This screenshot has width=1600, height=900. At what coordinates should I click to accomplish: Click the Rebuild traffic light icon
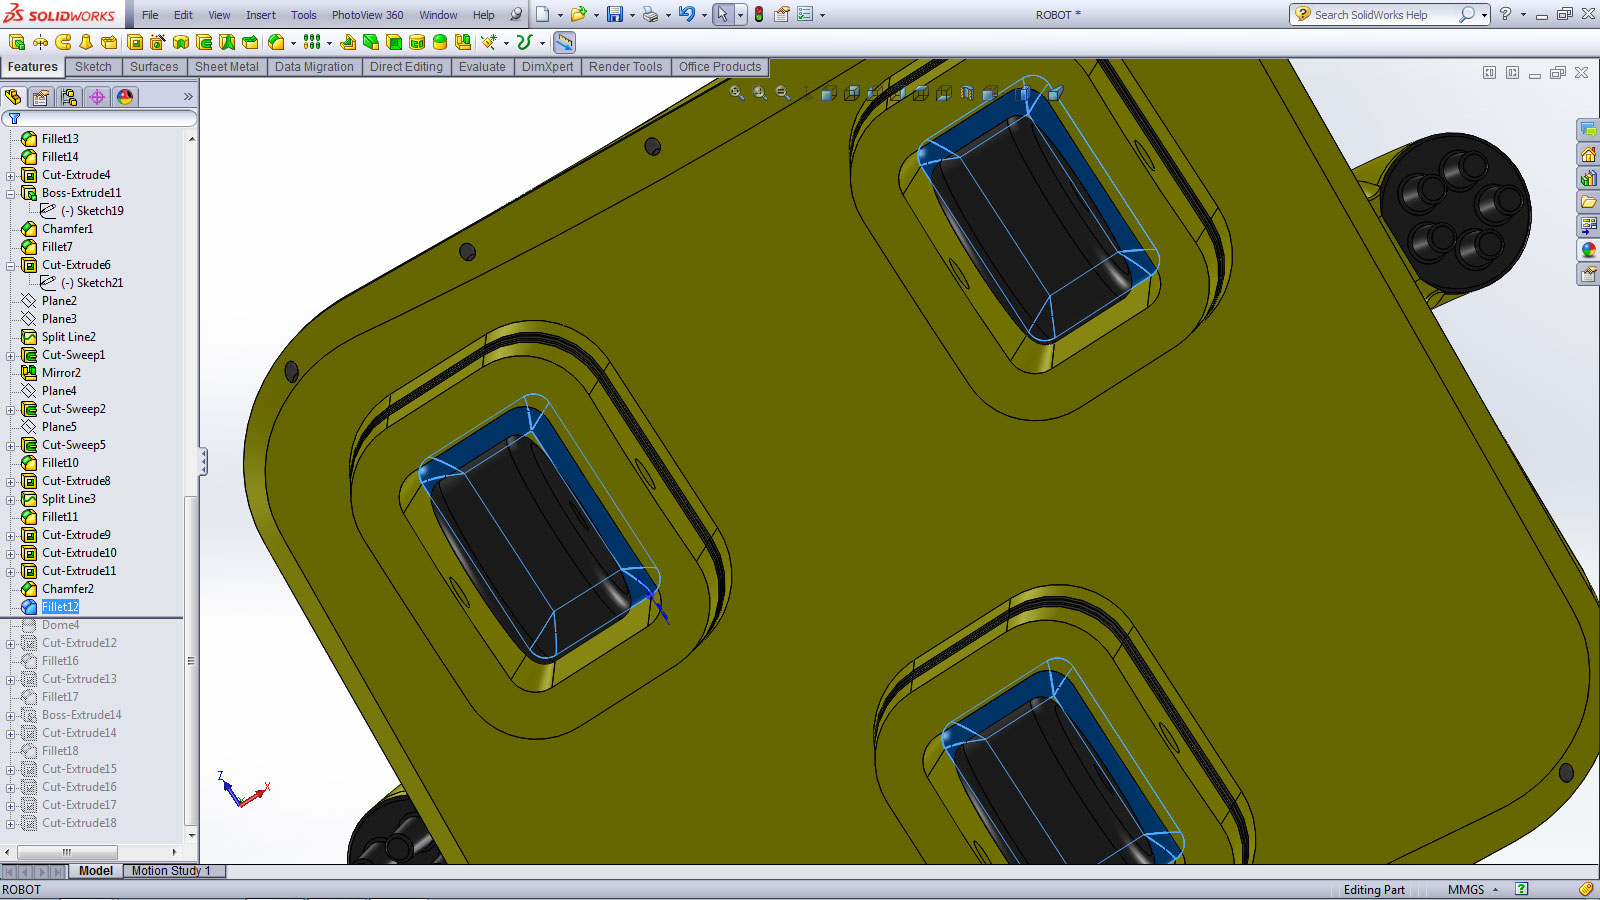point(759,14)
